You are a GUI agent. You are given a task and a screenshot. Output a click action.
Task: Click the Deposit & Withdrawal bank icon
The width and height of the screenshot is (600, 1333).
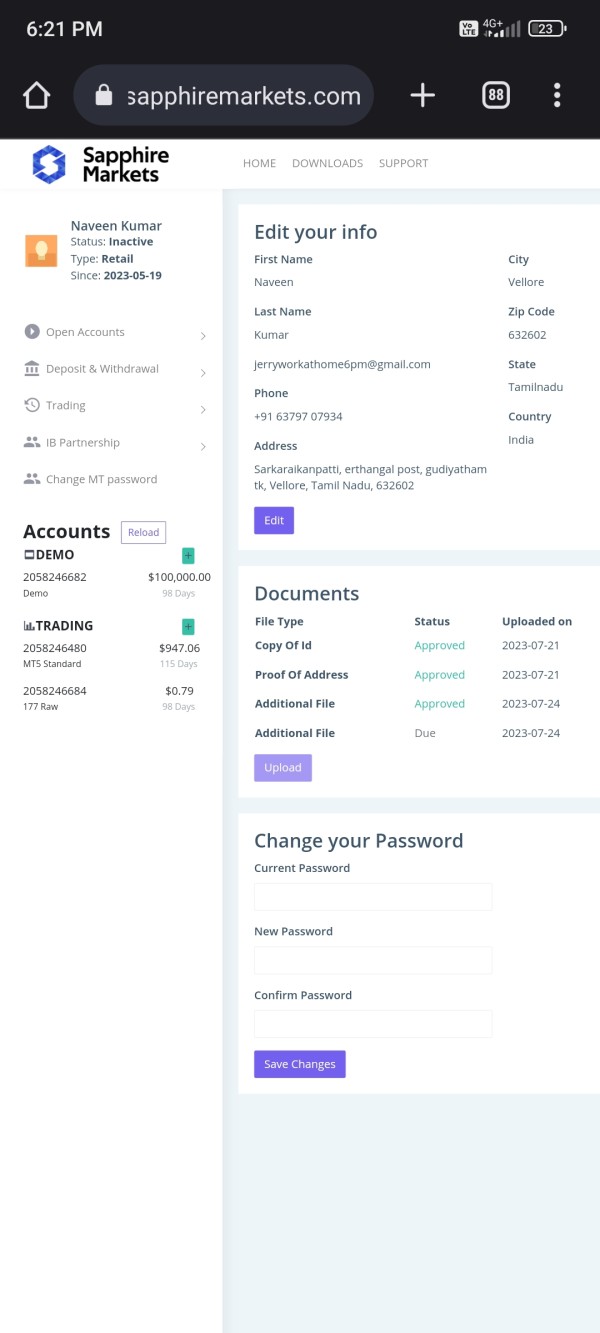click(32, 369)
